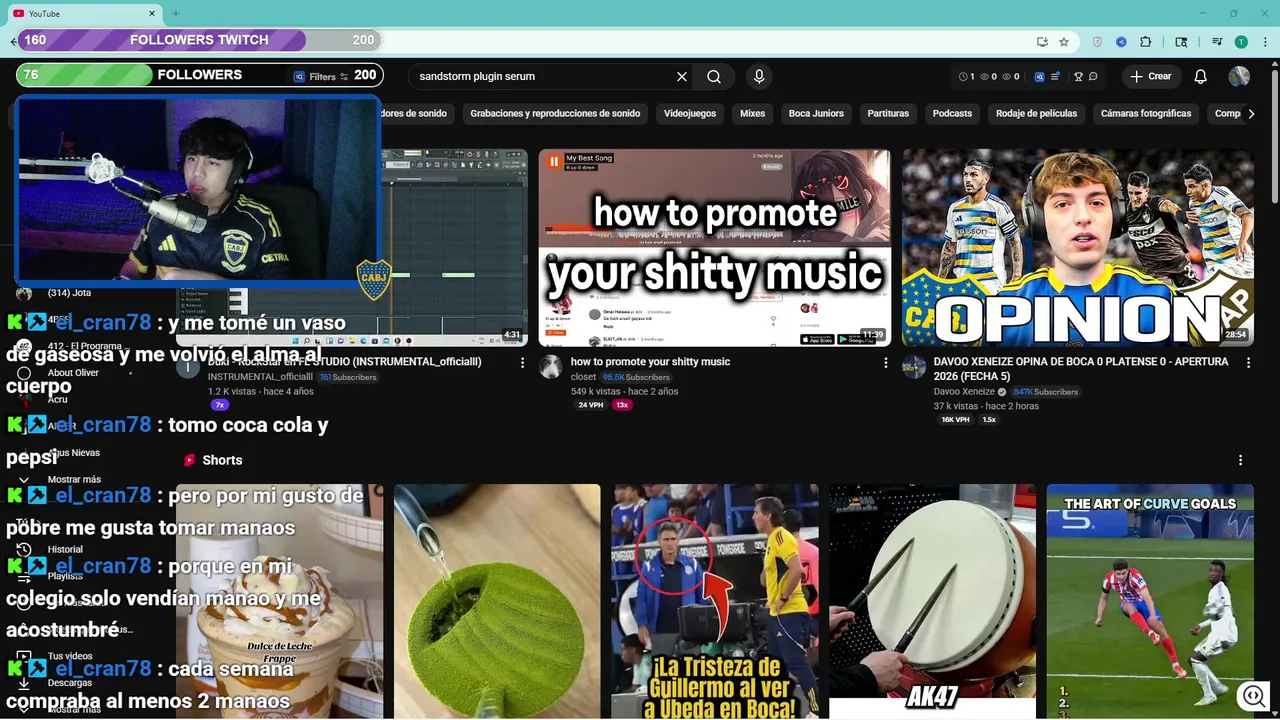Select the 'Grabaciones y reproducciones de sonido' chip
1280x720 pixels.
[x=555, y=114]
